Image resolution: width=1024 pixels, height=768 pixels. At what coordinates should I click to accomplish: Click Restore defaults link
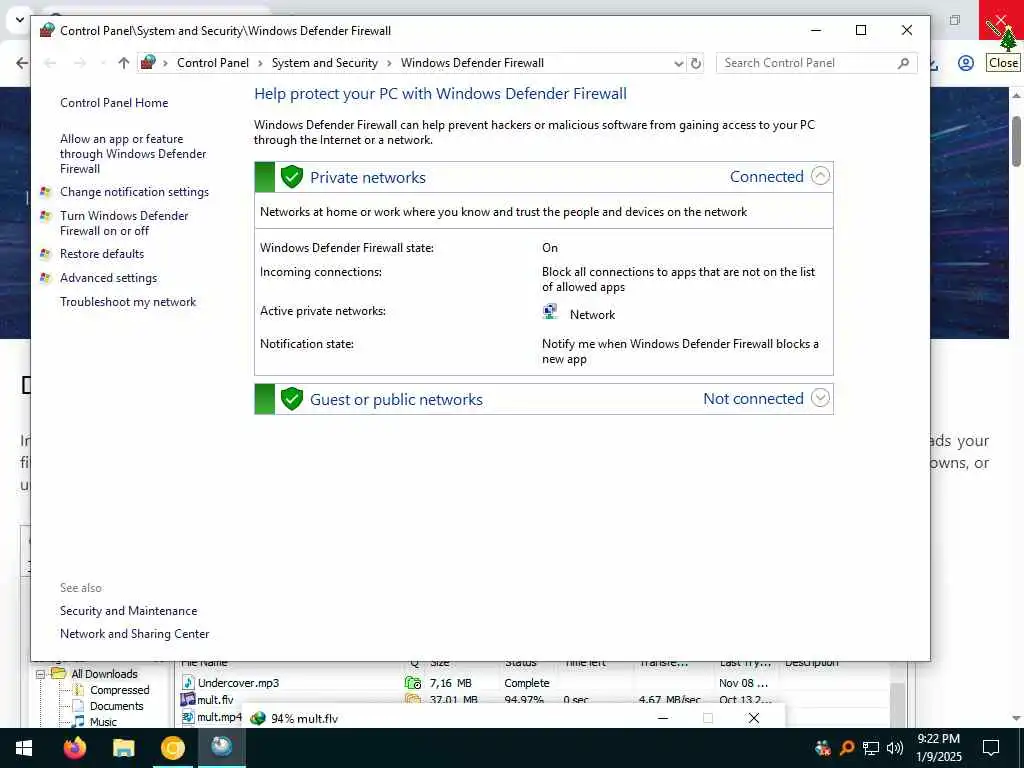coord(102,254)
